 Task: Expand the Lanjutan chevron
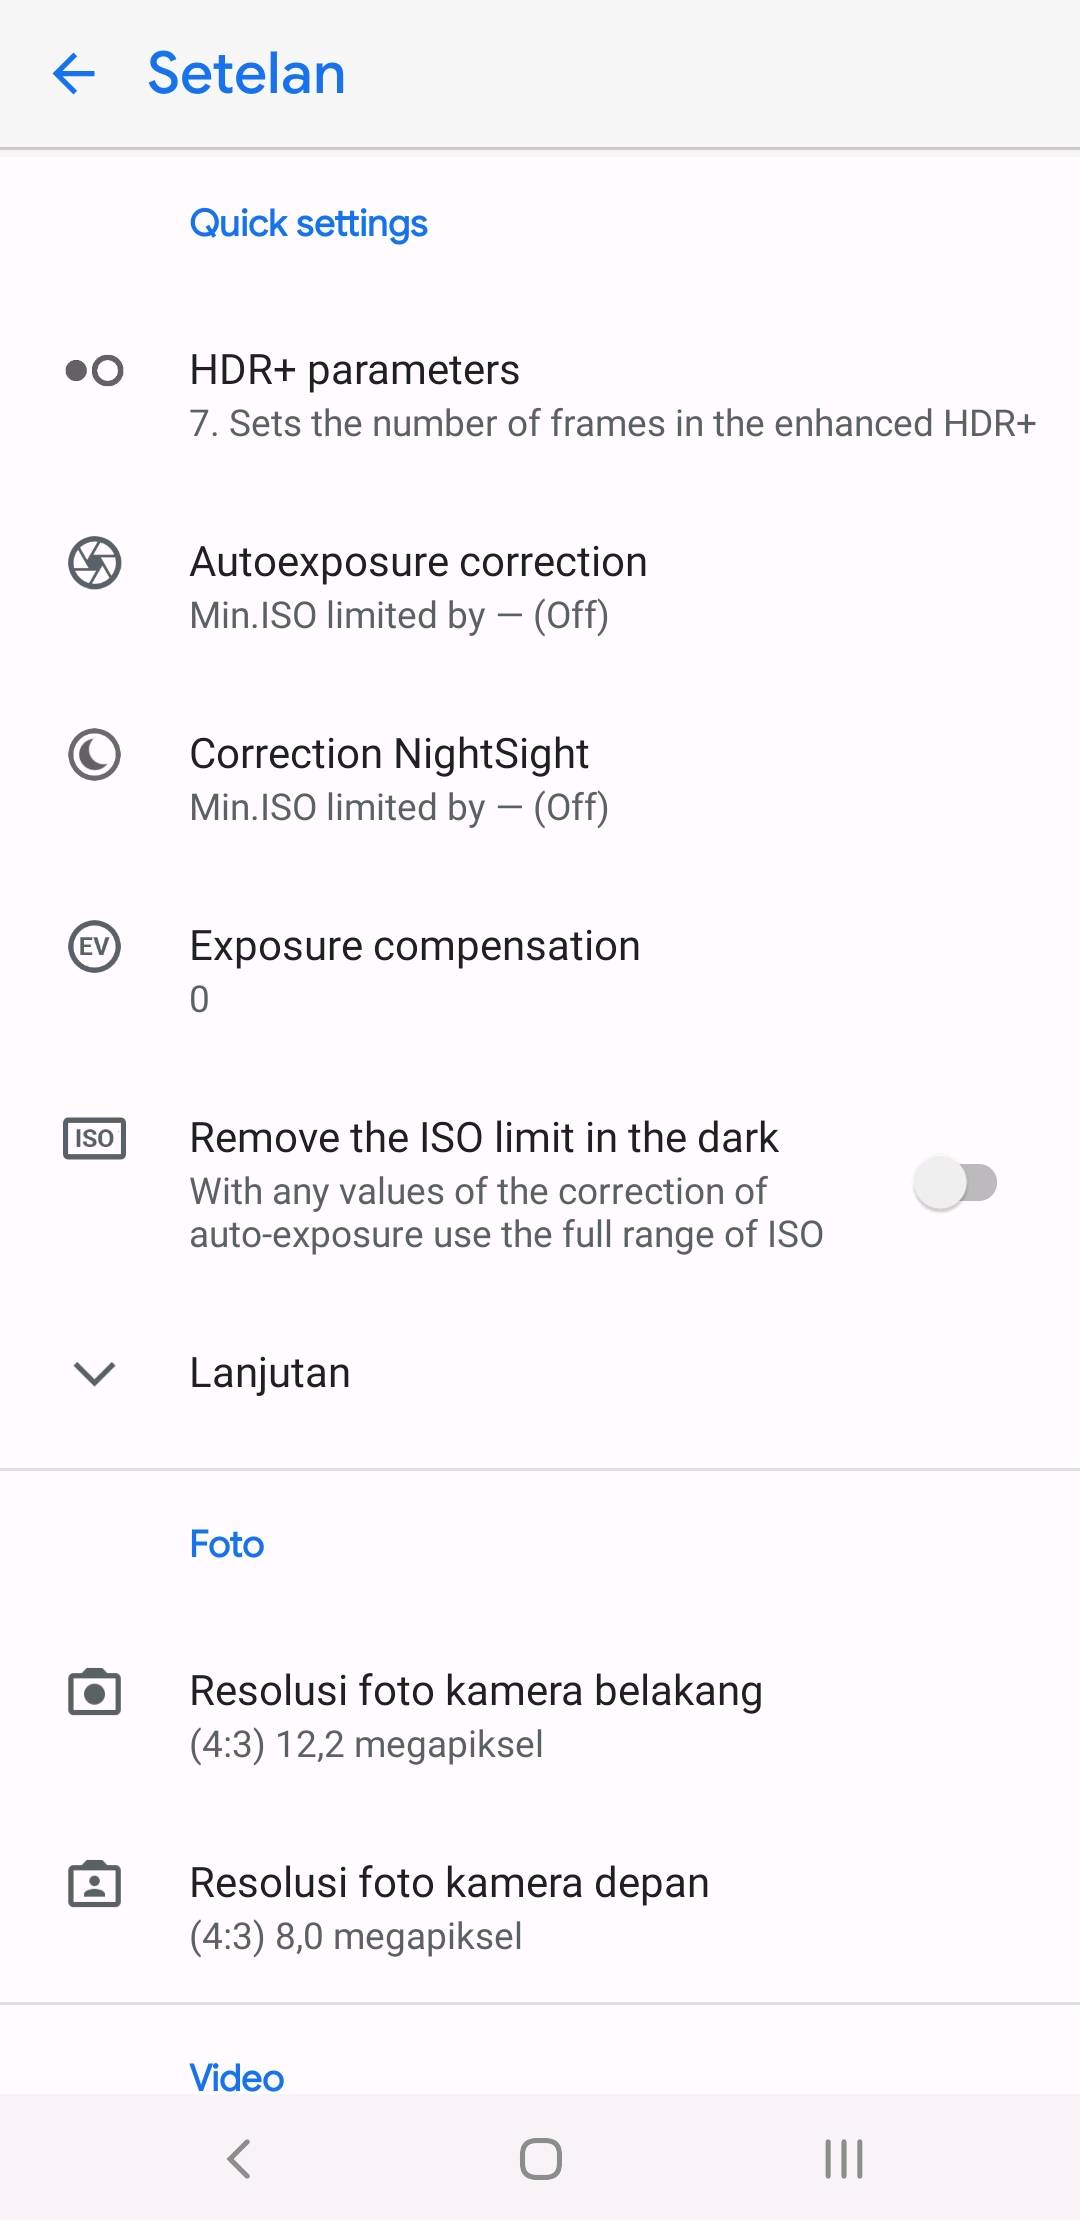pos(94,1373)
